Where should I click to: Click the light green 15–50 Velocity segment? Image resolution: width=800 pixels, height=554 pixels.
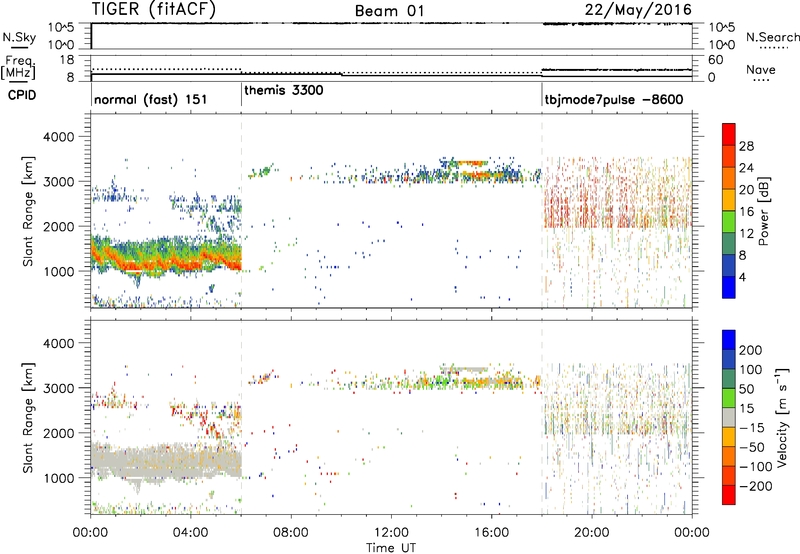729,398
